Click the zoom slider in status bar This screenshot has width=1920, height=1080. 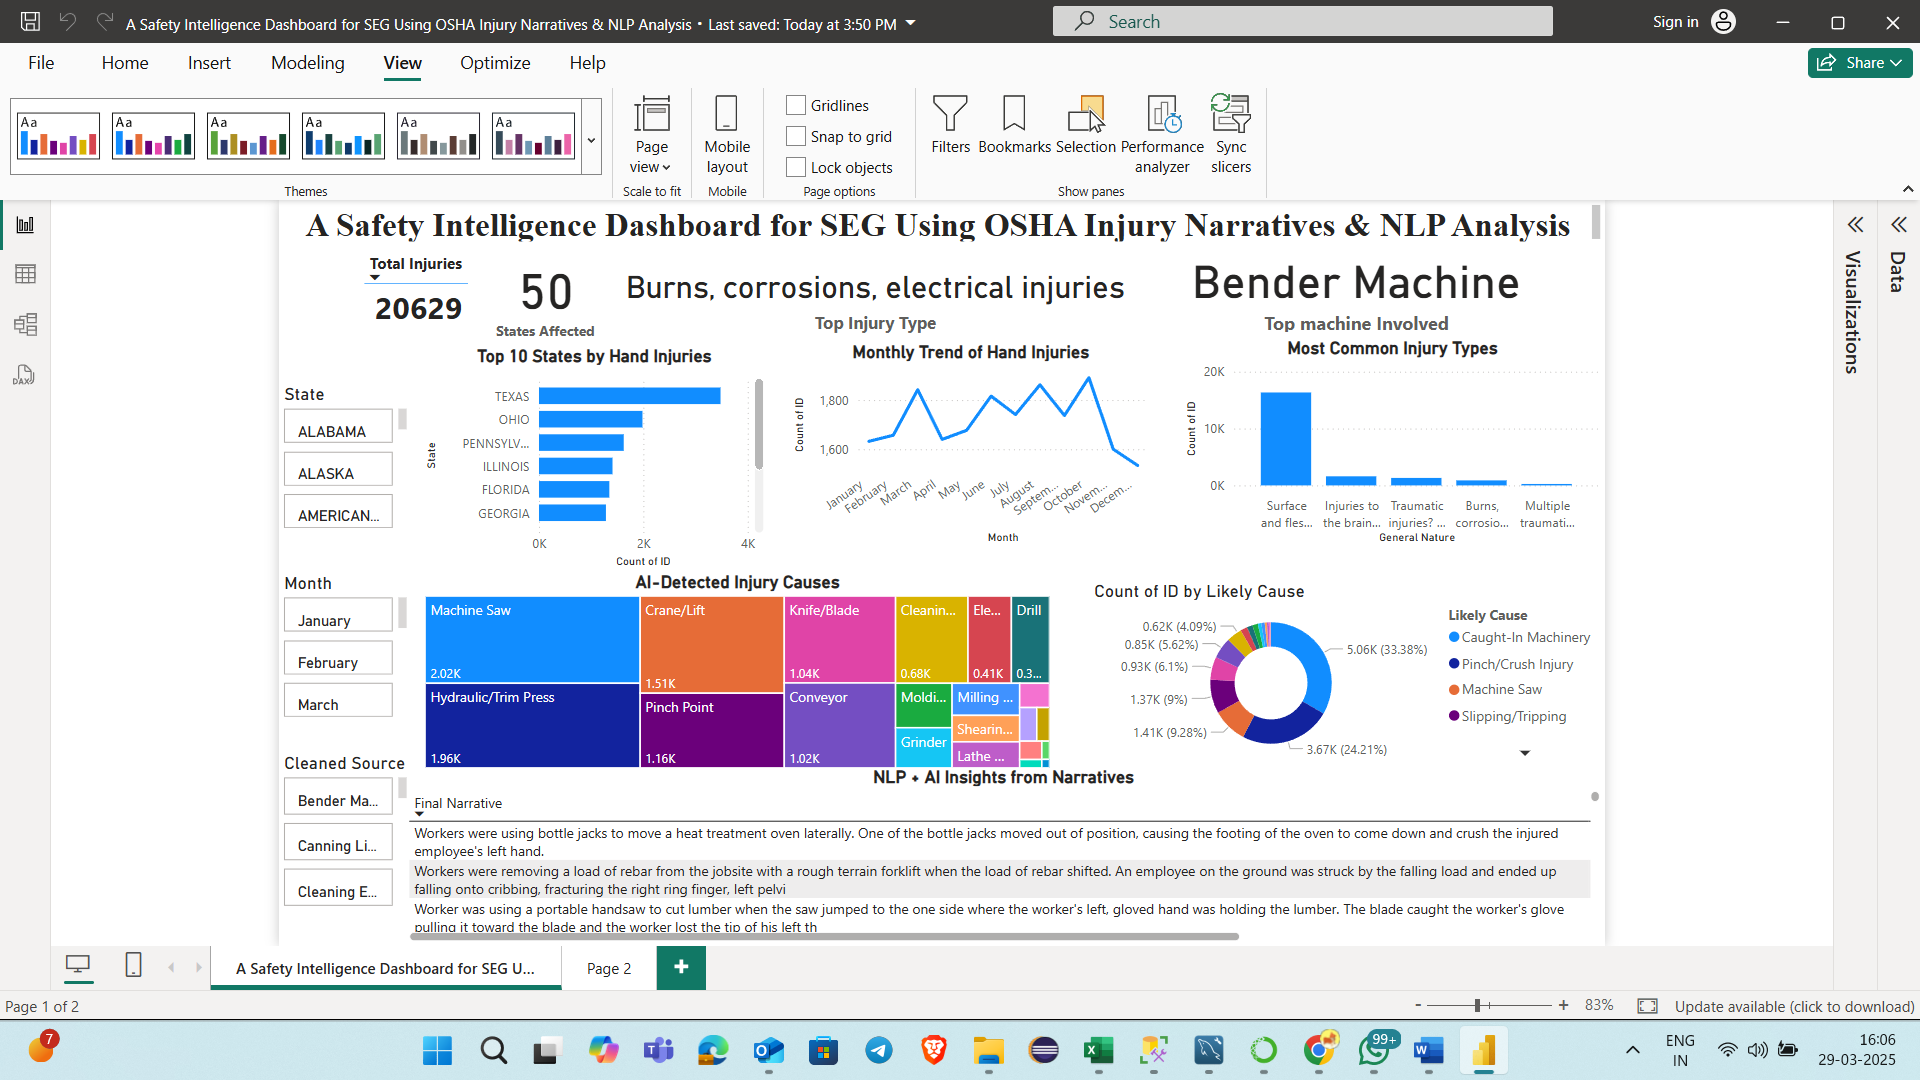click(x=1477, y=1005)
